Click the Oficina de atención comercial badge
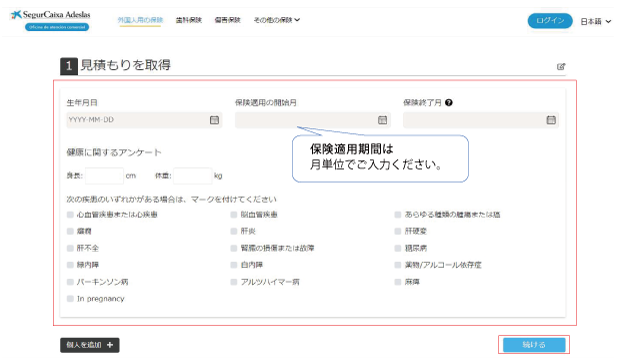 click(x=57, y=27)
